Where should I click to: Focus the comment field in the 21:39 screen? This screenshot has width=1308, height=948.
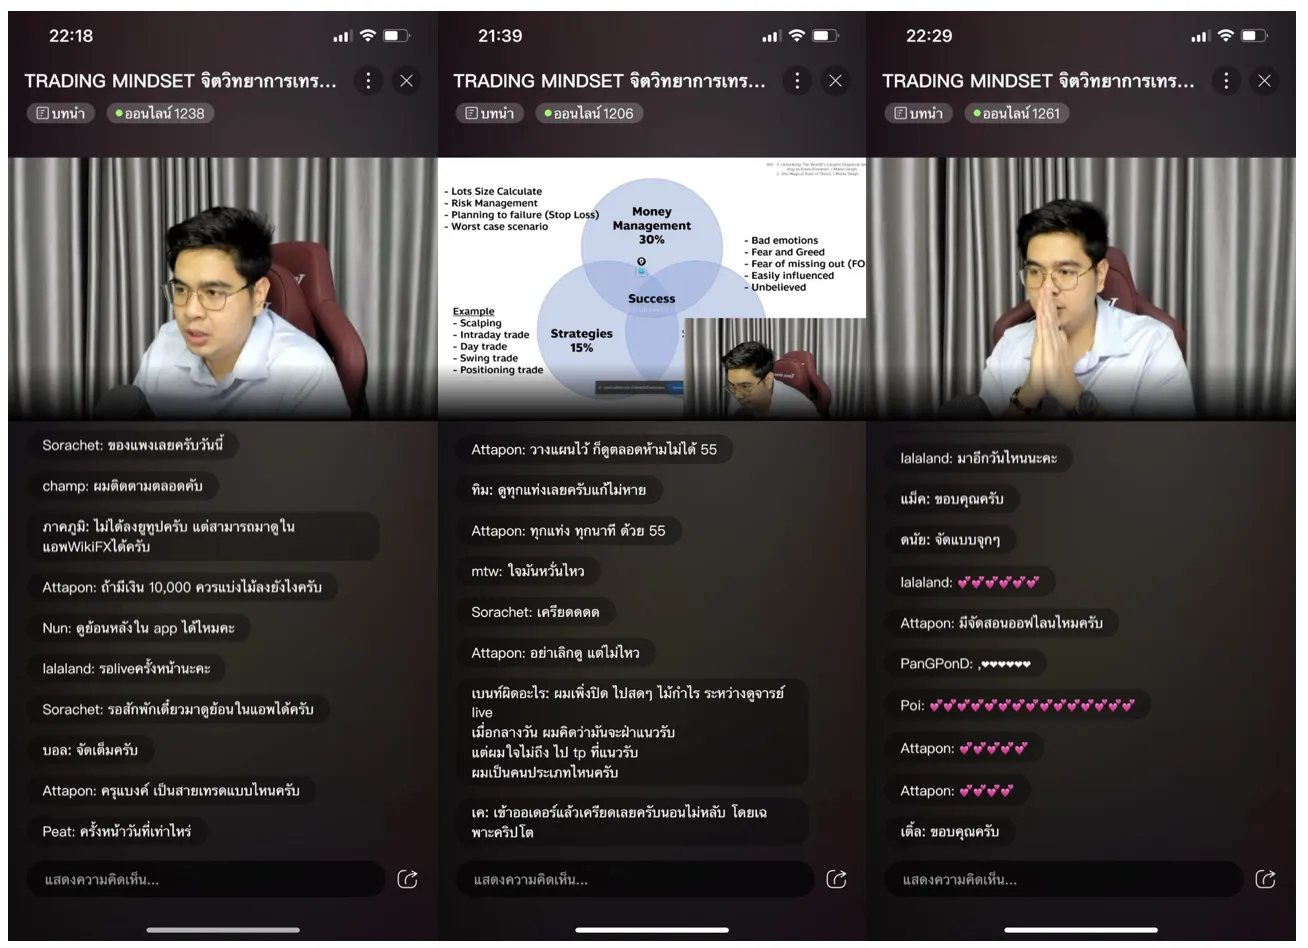[635, 880]
